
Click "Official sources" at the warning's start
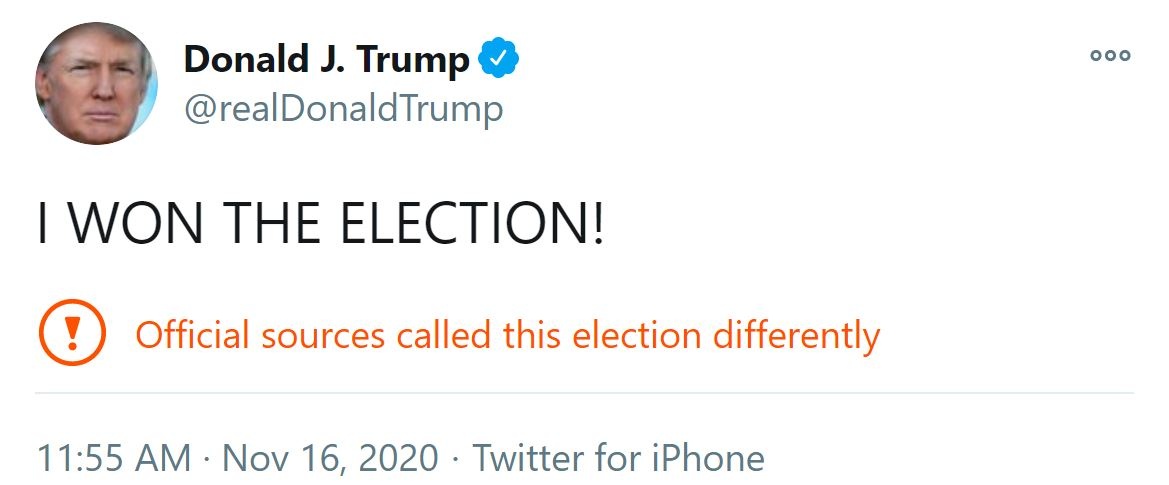point(260,335)
